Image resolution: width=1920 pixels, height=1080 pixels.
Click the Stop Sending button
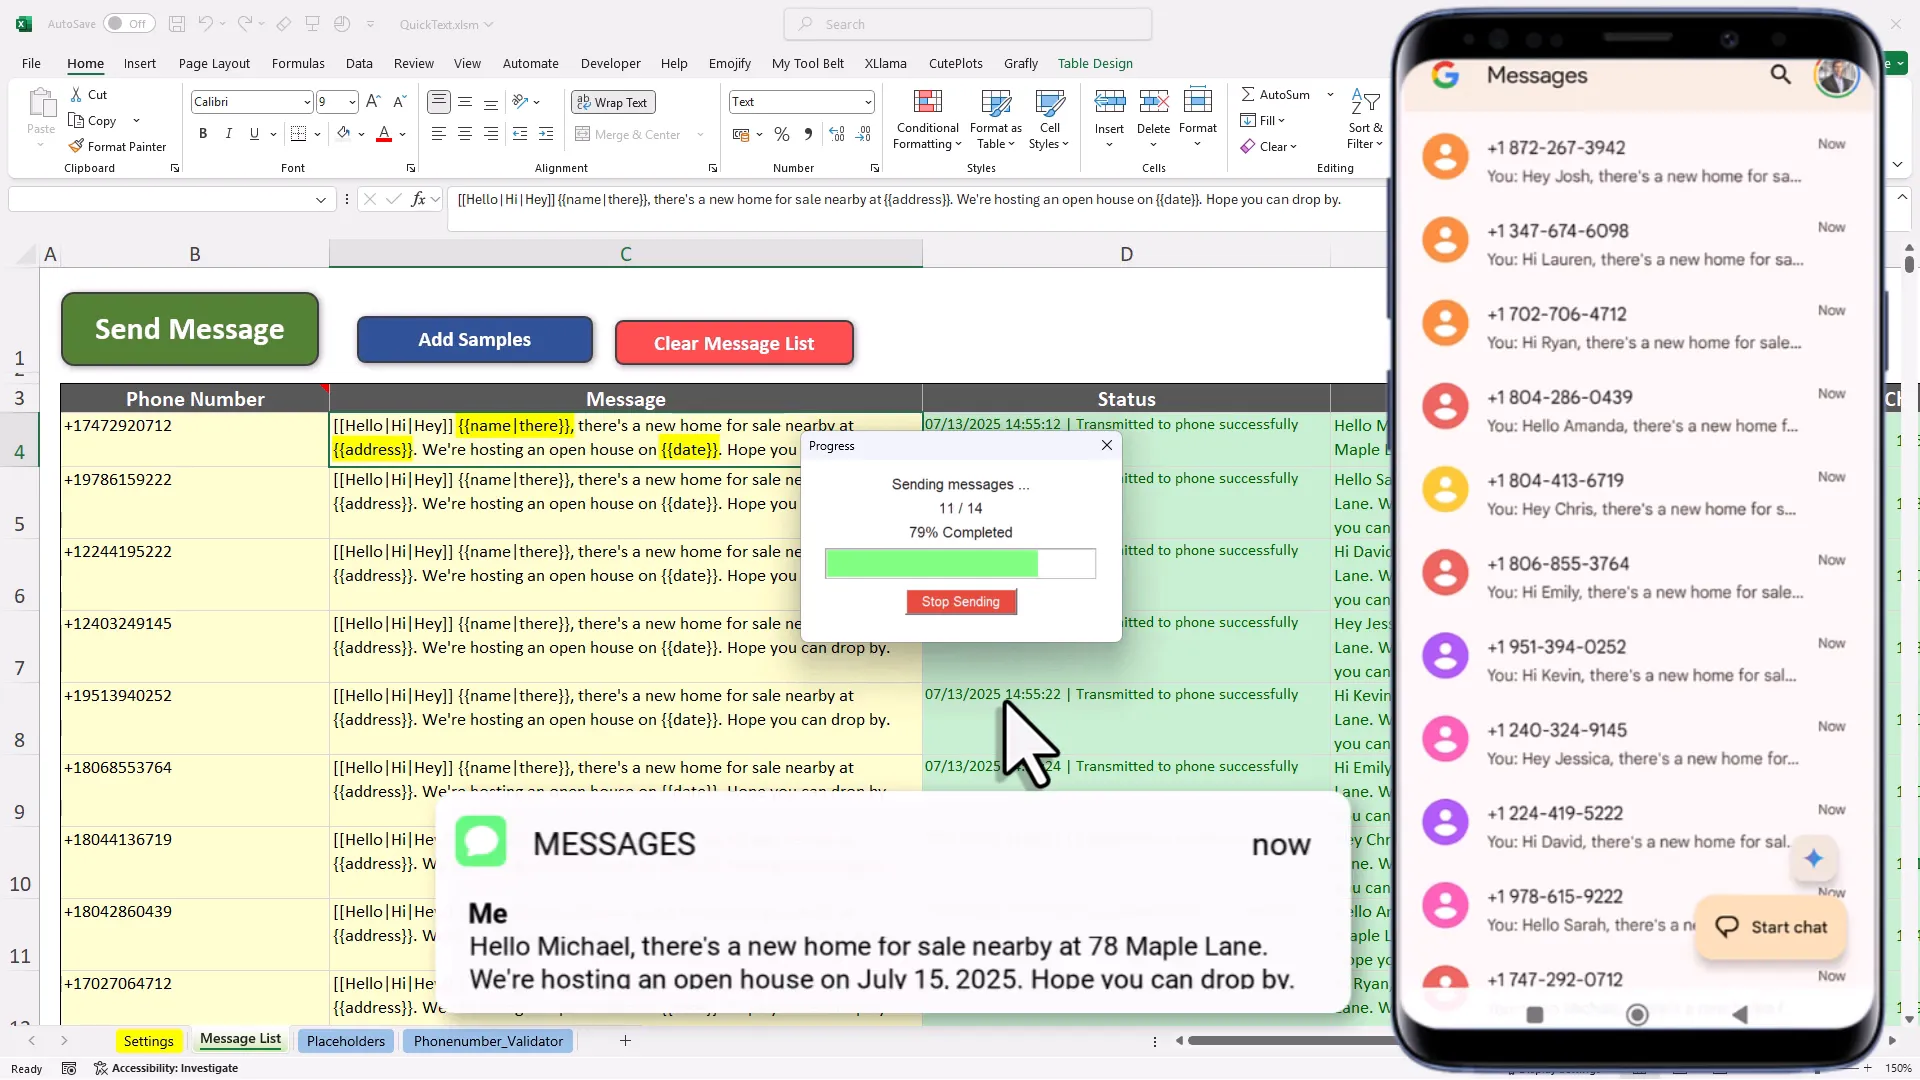(960, 601)
